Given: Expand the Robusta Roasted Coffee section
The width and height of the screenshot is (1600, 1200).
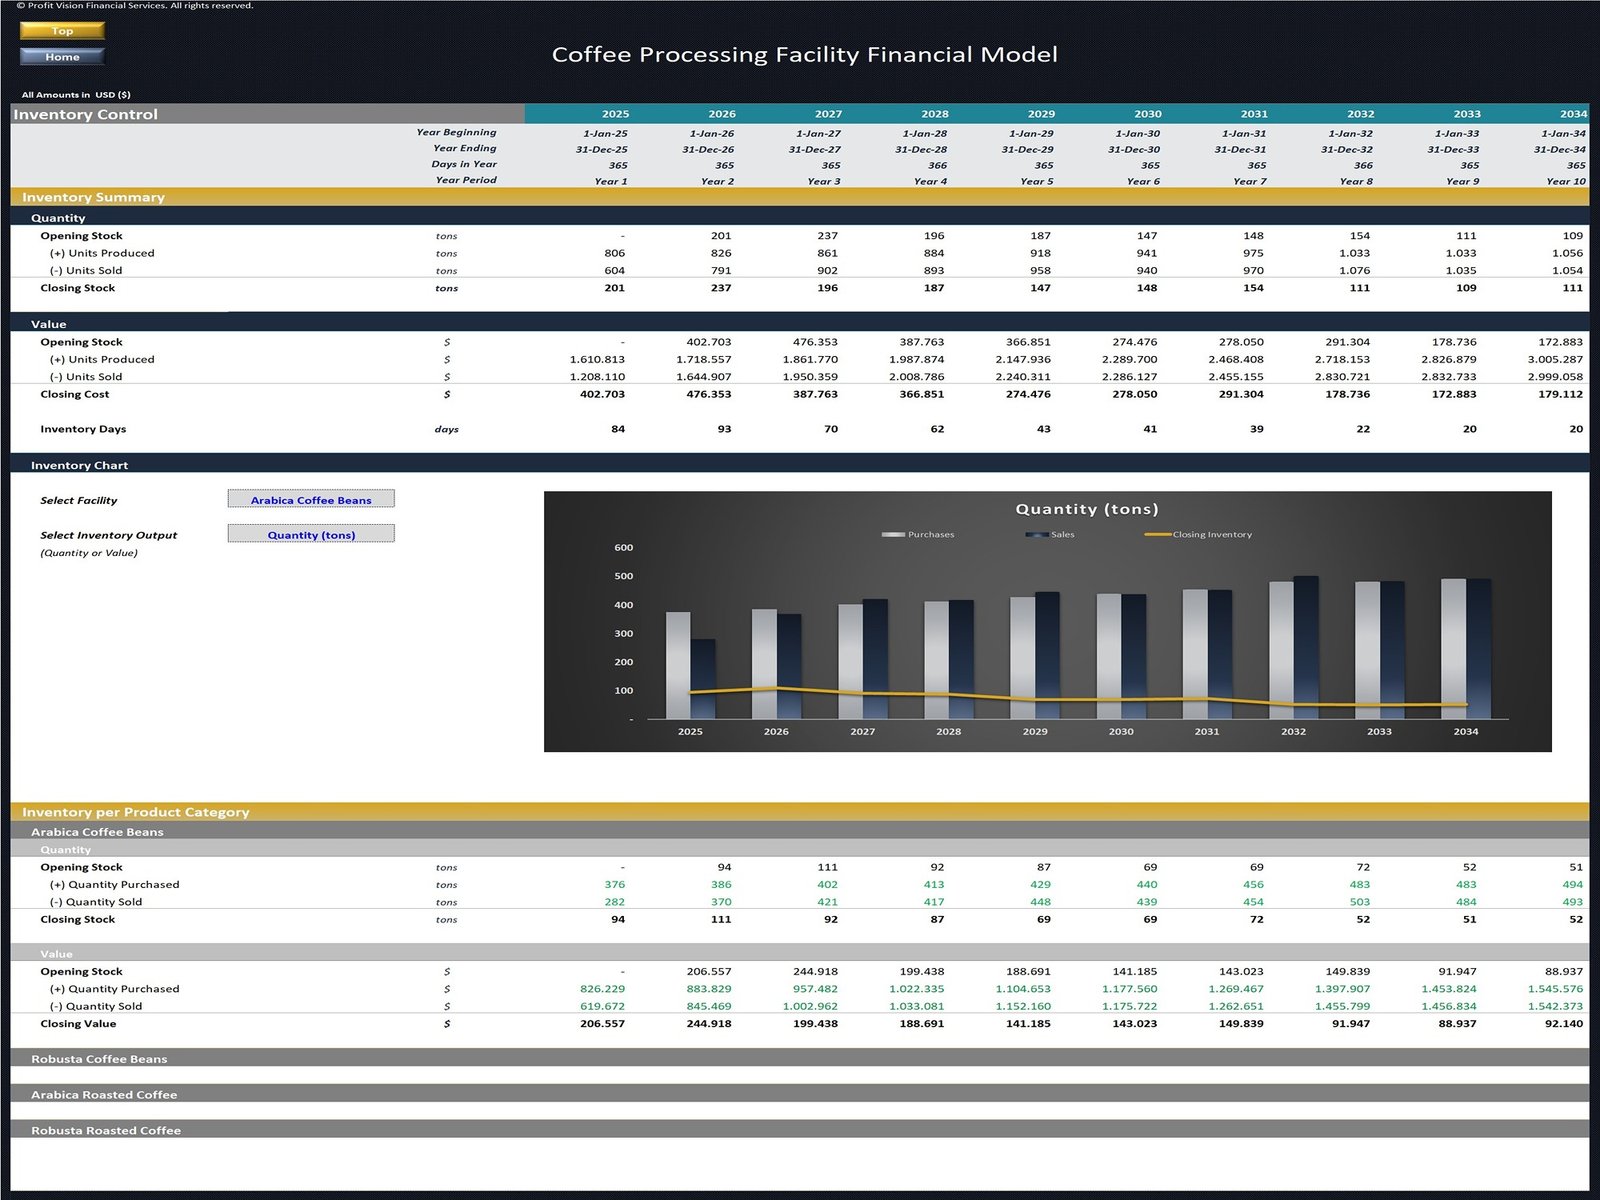Looking at the screenshot, I should [x=106, y=1130].
